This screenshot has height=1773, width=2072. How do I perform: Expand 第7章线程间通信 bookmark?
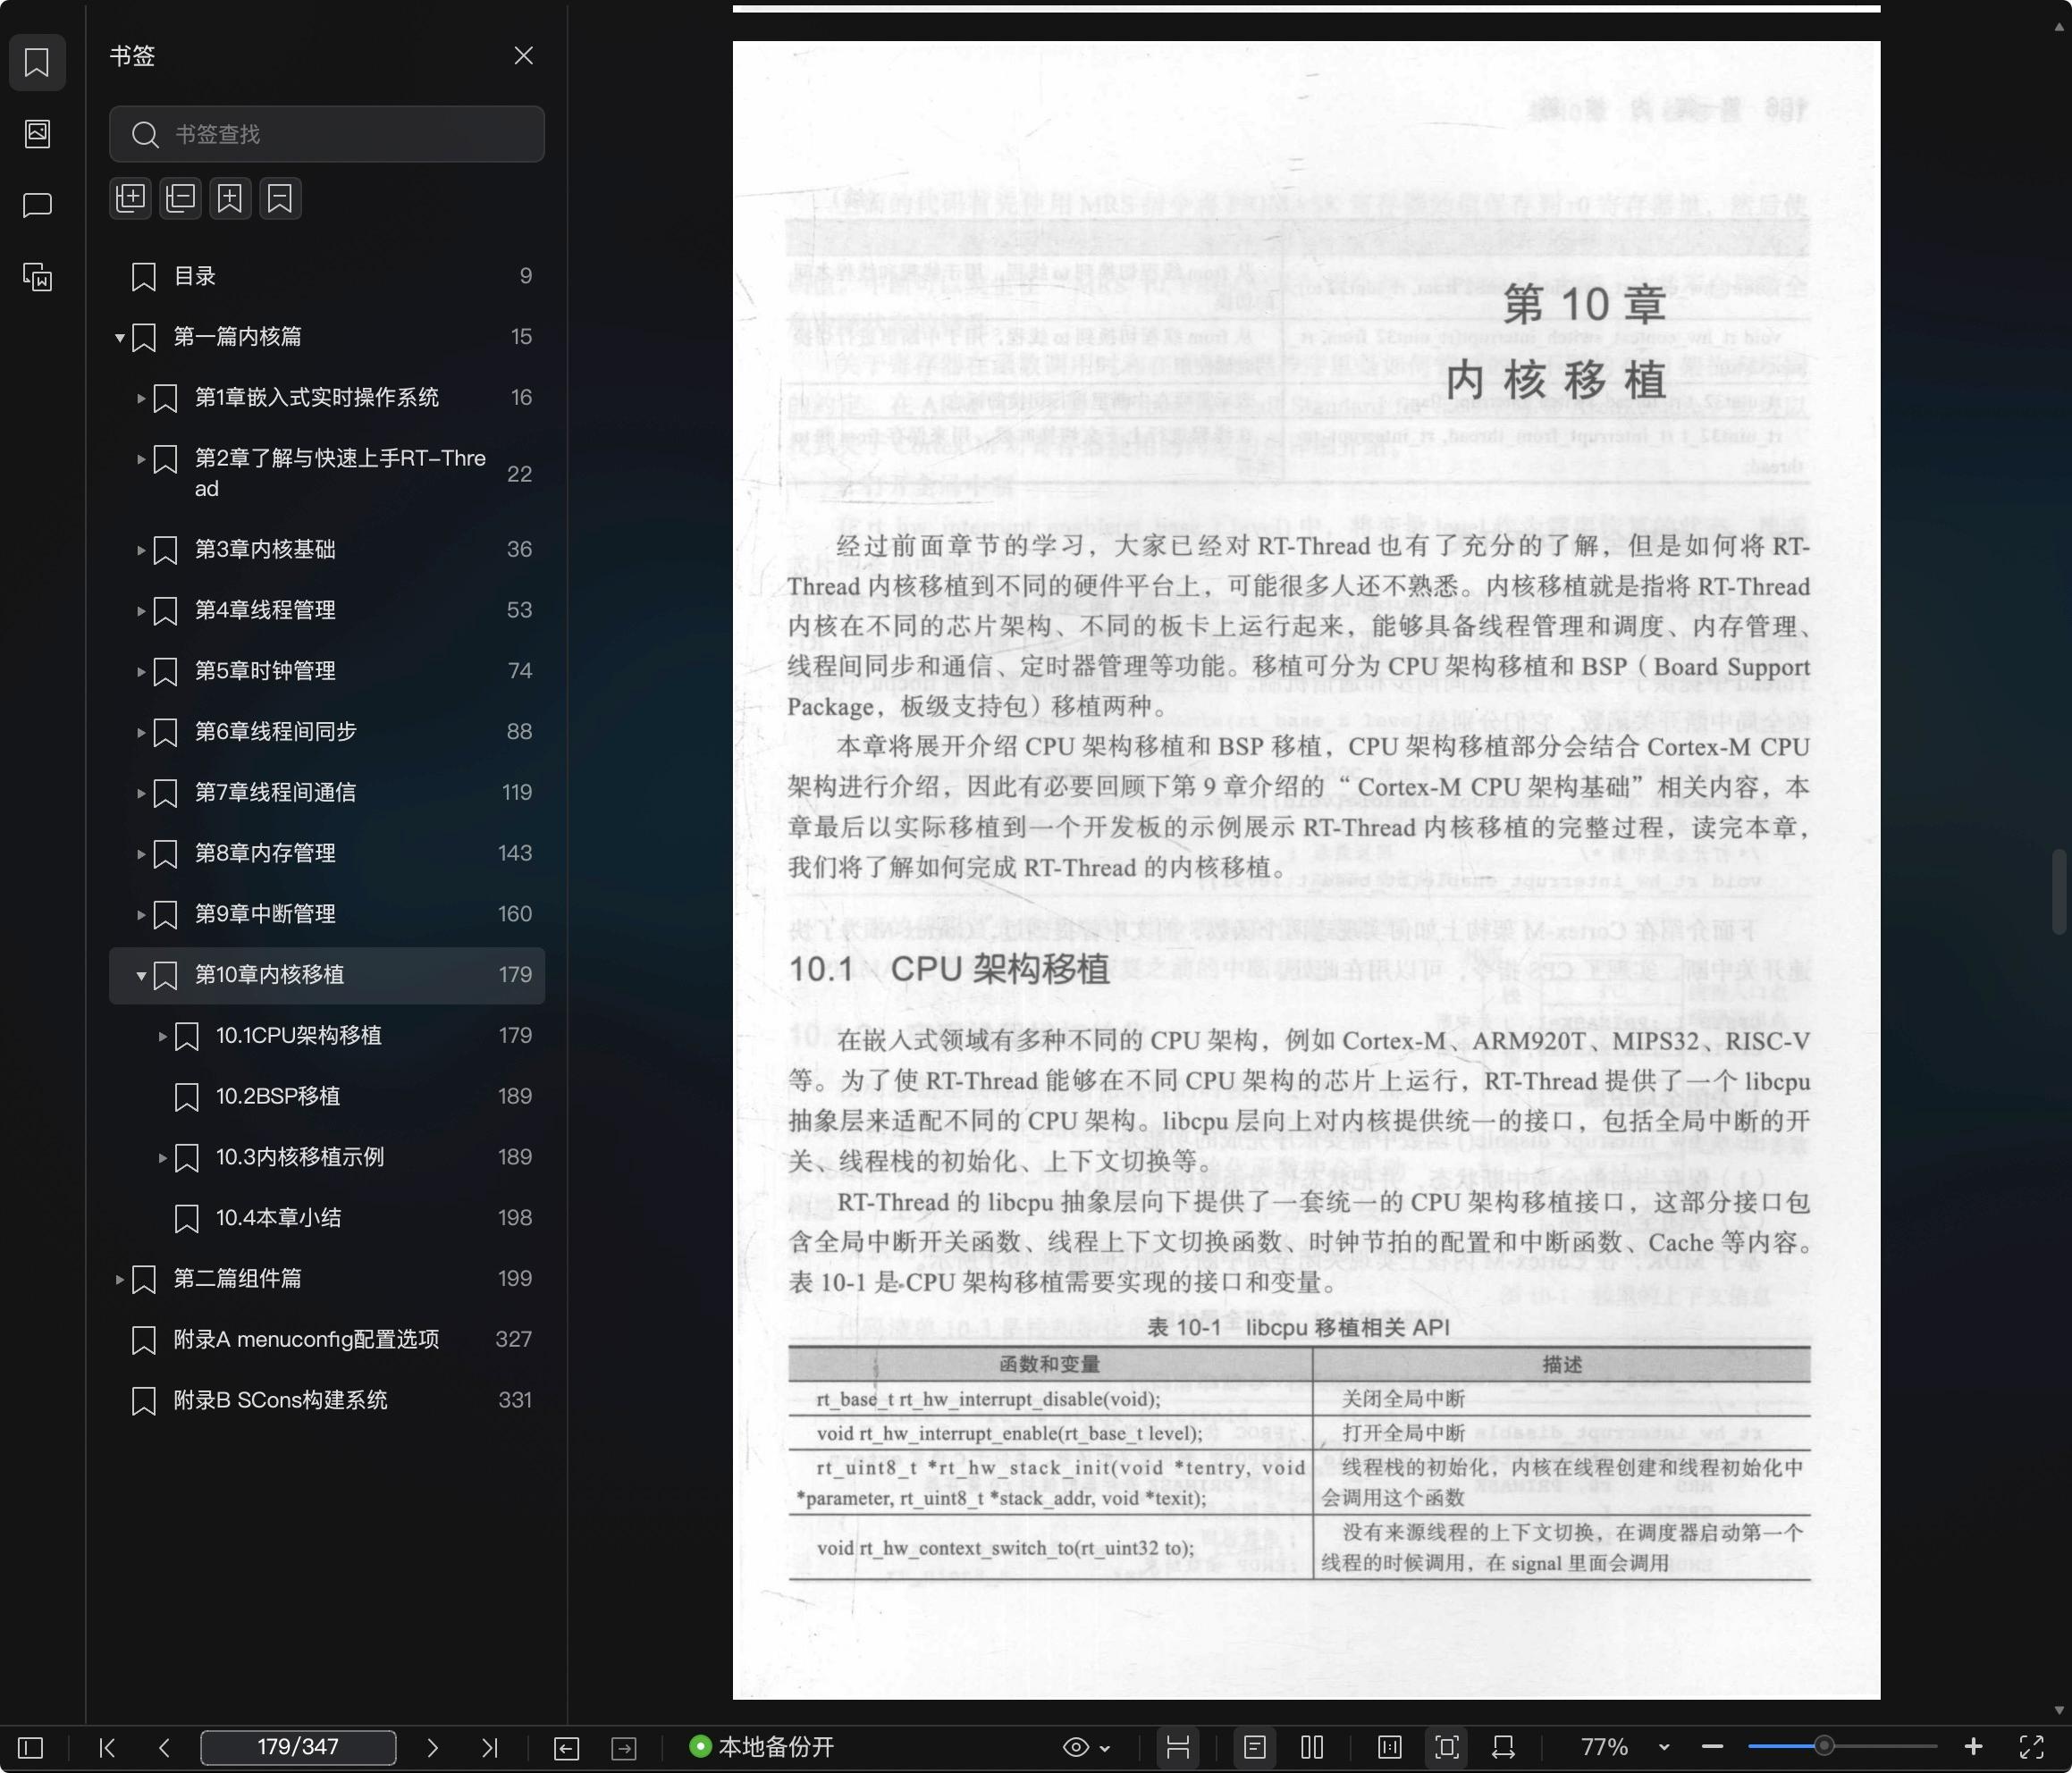141,794
